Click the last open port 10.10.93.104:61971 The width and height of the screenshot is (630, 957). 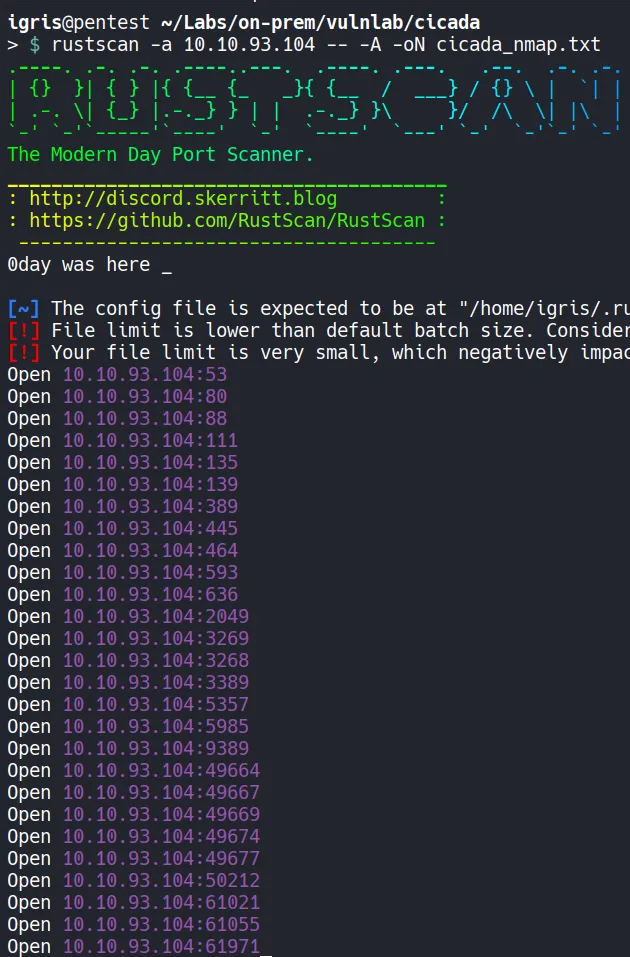tap(161, 947)
